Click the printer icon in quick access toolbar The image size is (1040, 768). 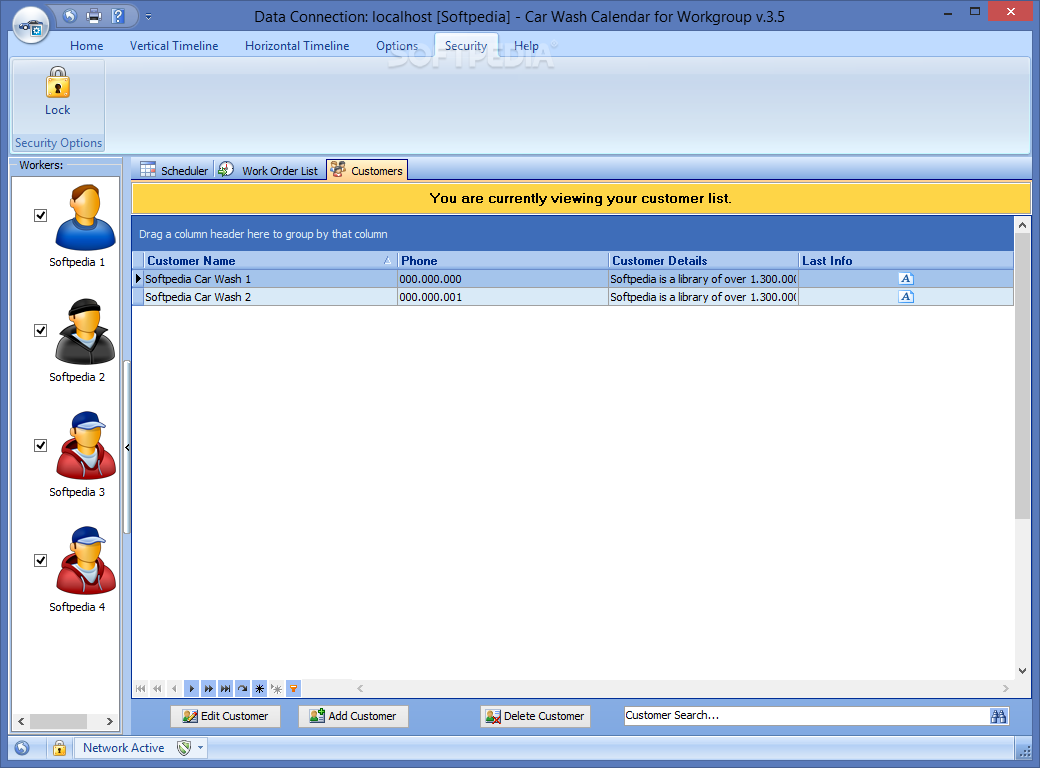click(94, 16)
